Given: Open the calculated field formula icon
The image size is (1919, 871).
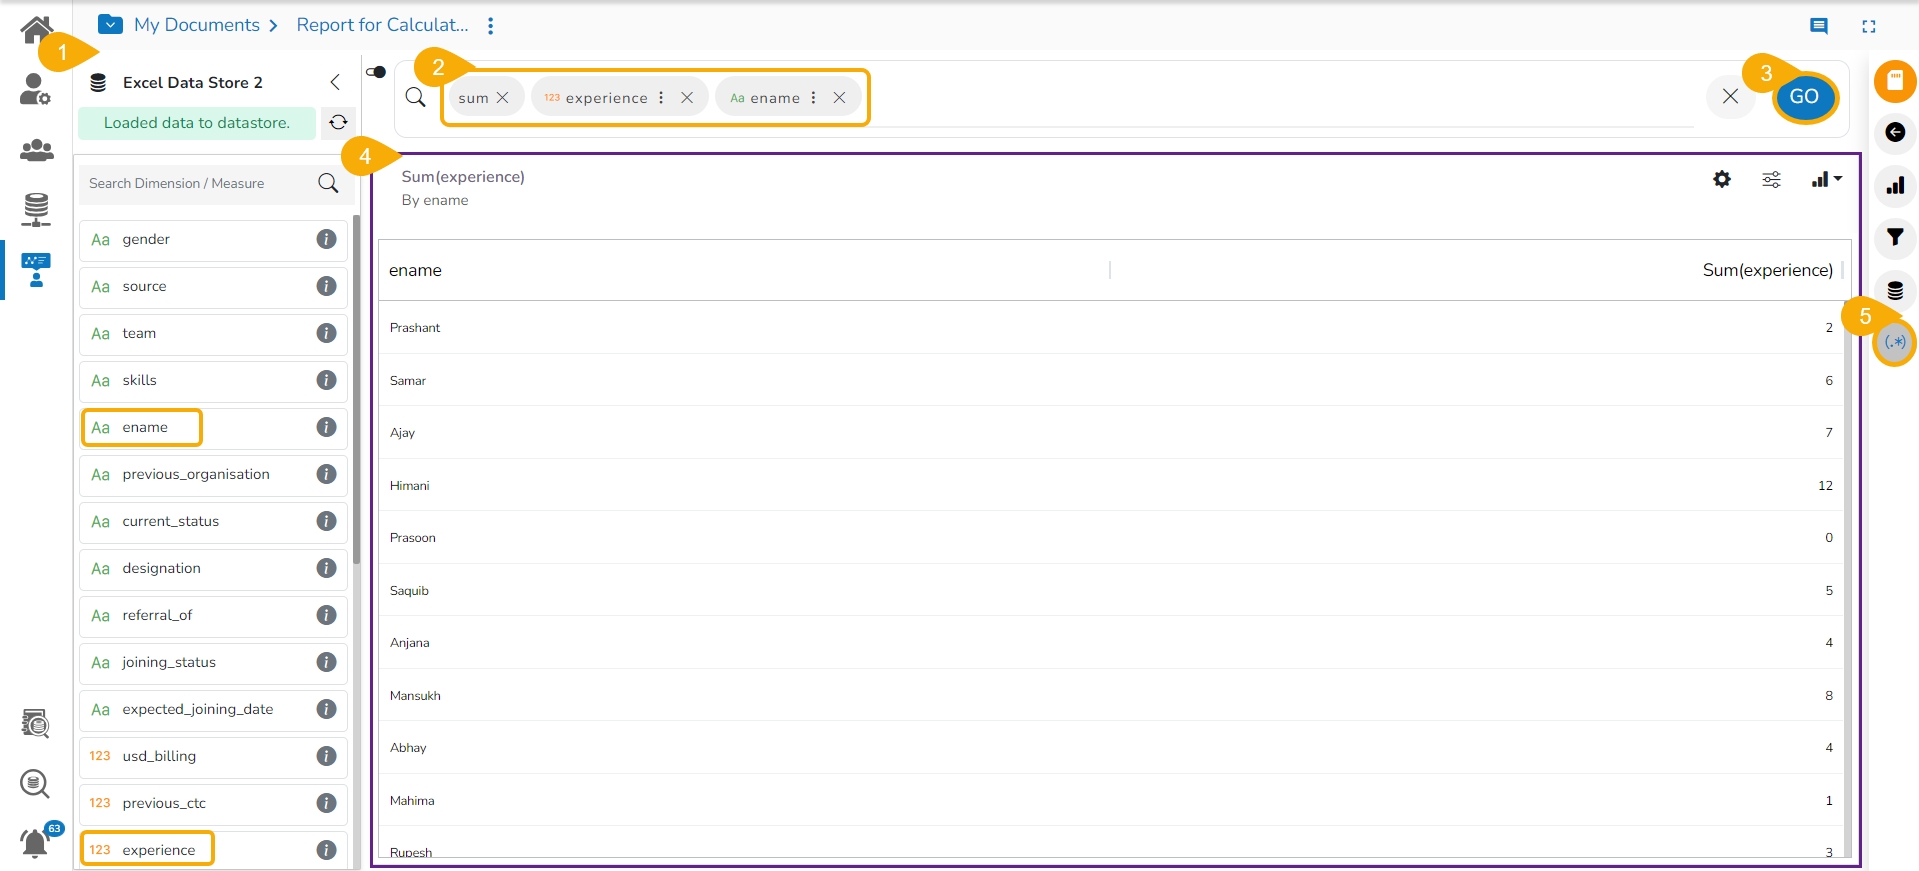Looking at the screenshot, I should tap(1894, 342).
